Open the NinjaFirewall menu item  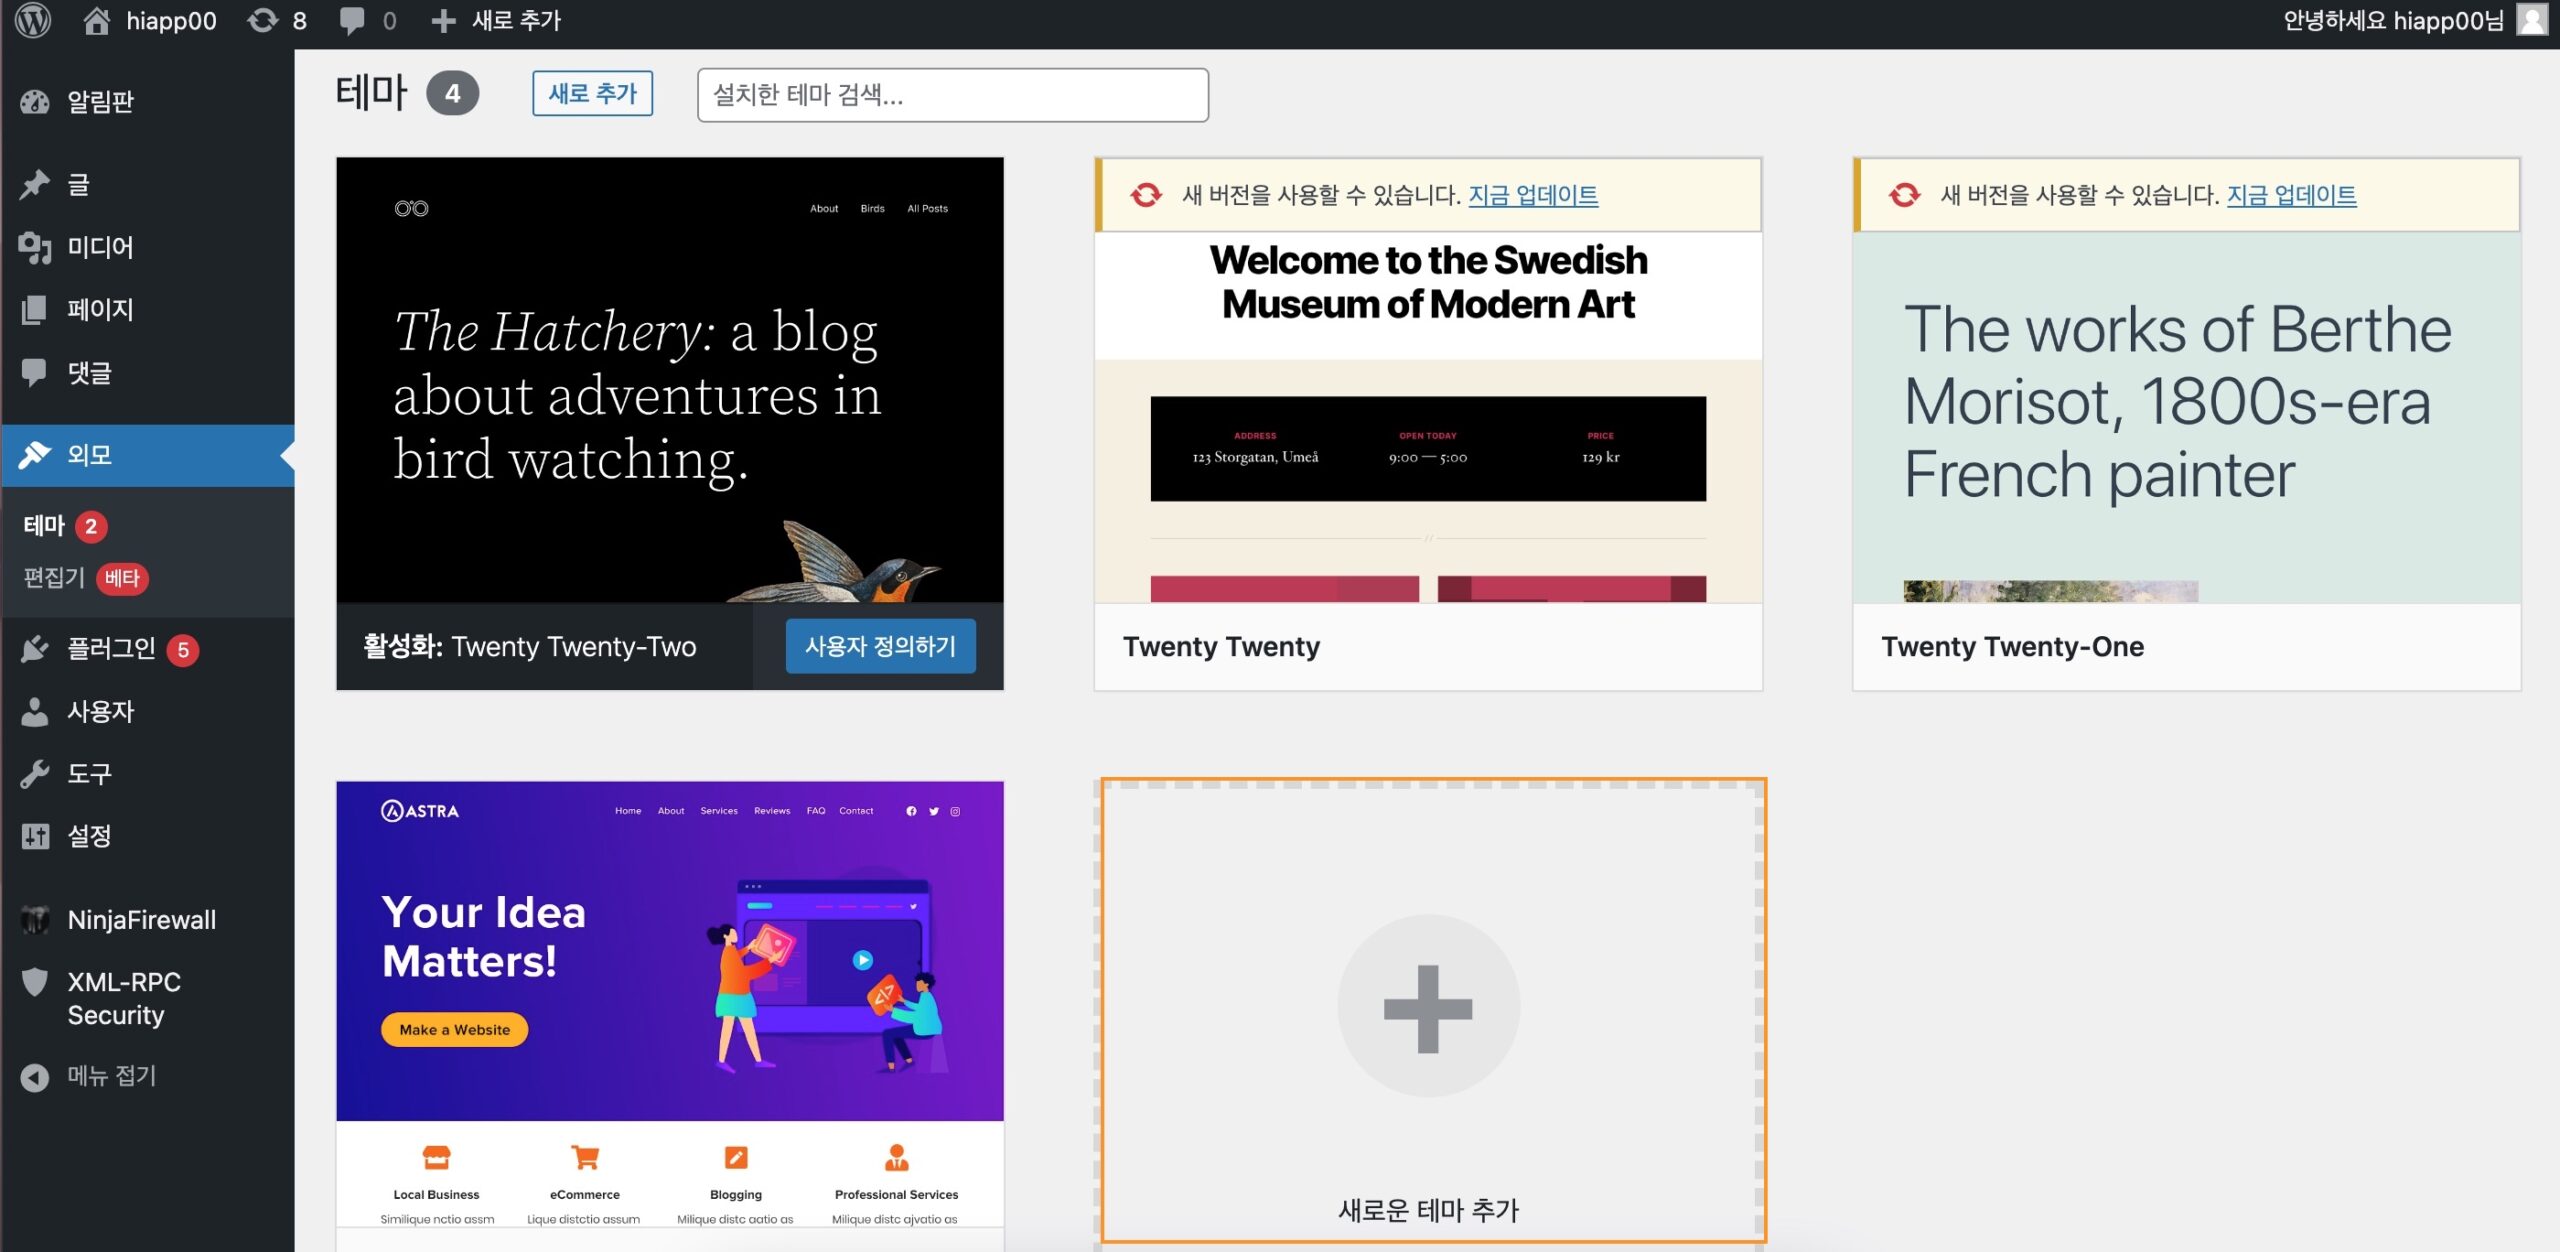(148, 919)
